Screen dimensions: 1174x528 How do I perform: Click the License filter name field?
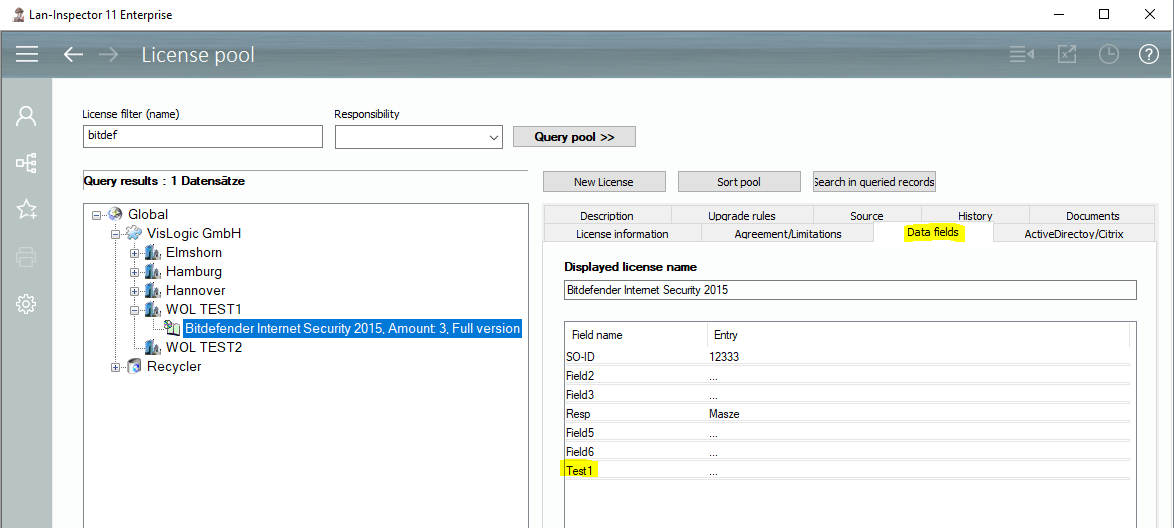click(x=202, y=137)
